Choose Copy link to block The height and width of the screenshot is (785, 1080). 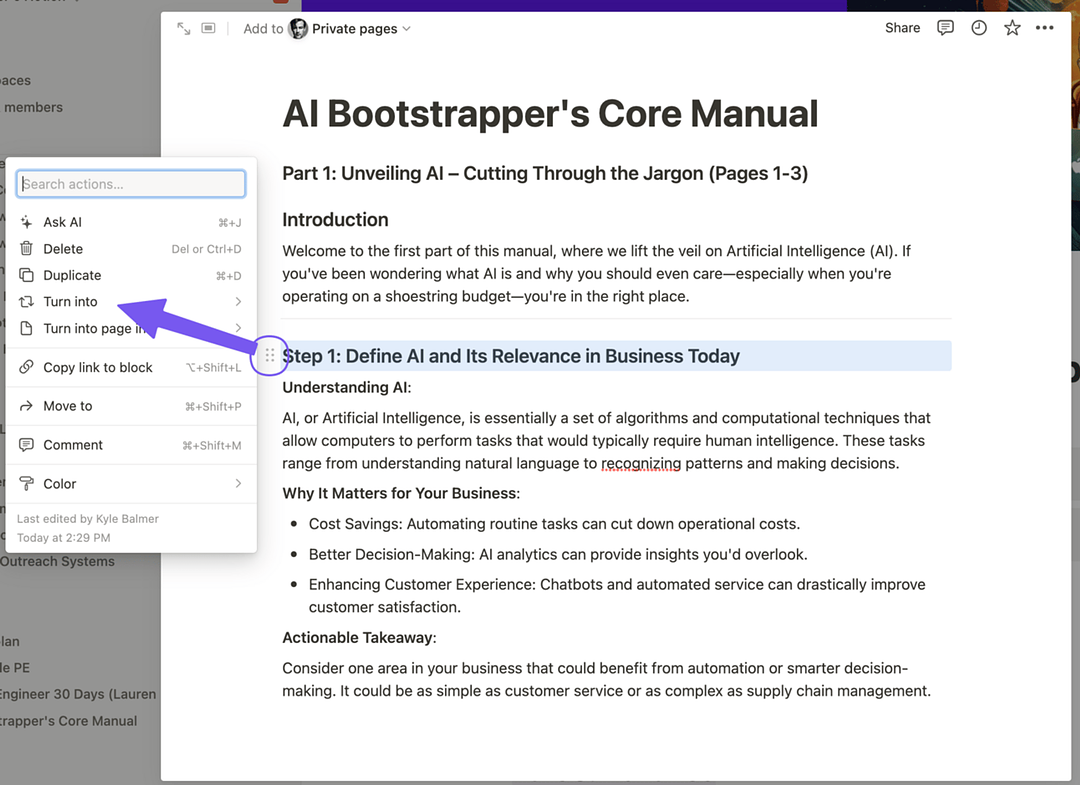(x=97, y=367)
